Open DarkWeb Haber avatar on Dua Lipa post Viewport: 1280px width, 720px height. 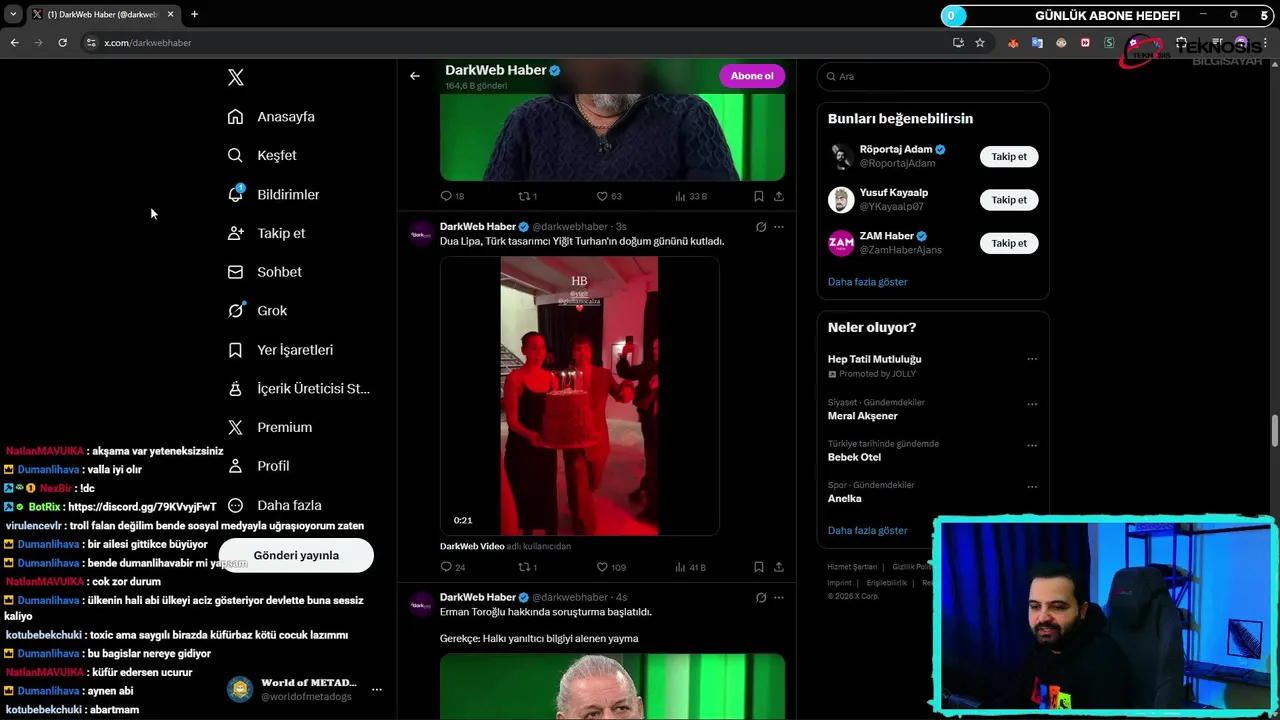pos(421,234)
